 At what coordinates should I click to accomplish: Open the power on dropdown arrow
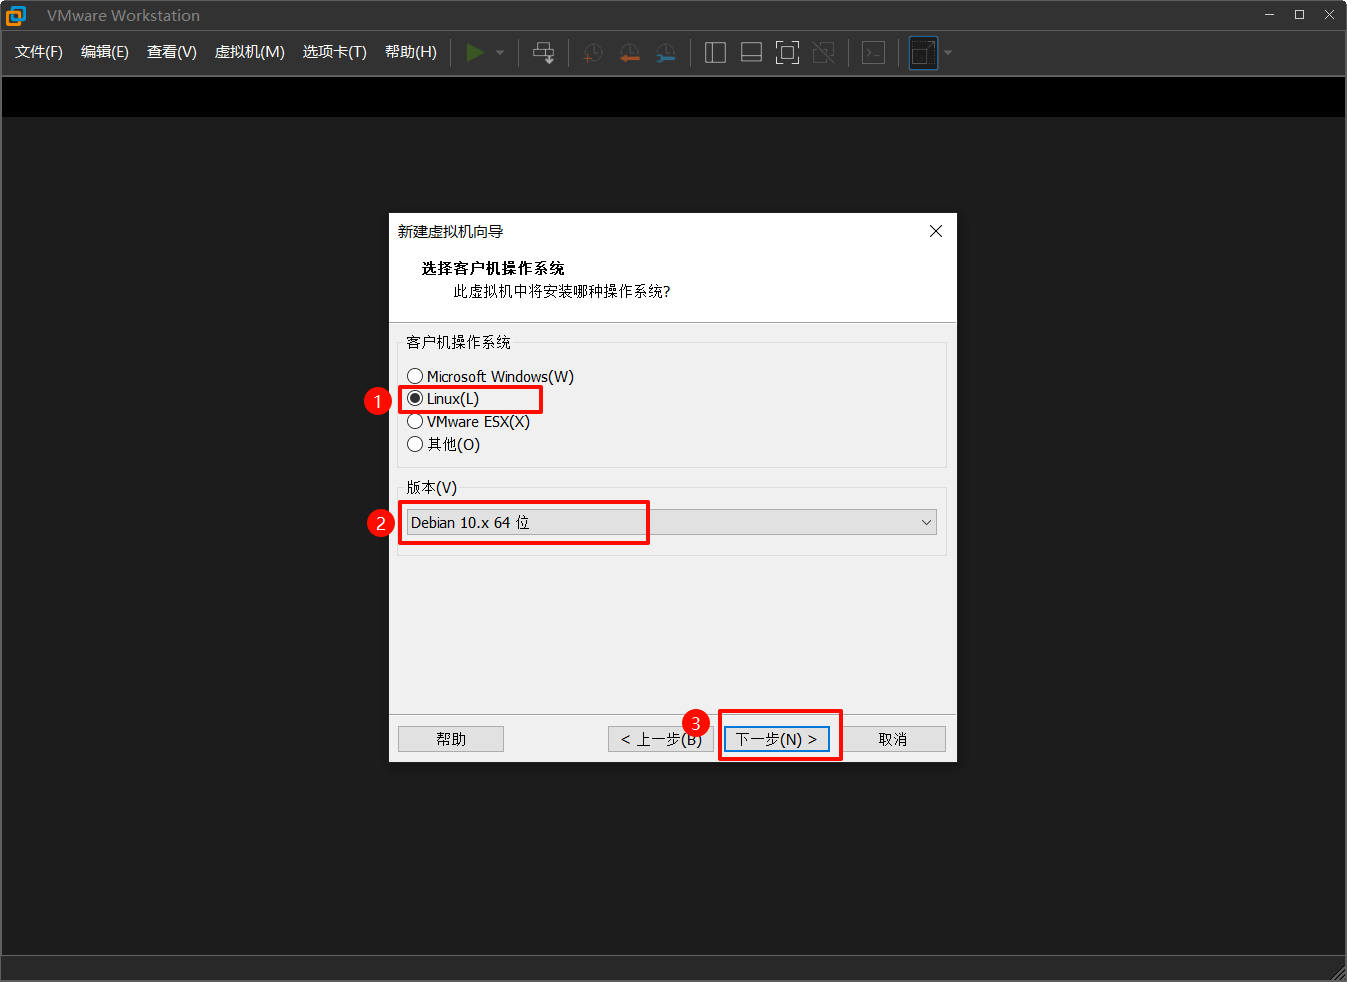(x=500, y=53)
